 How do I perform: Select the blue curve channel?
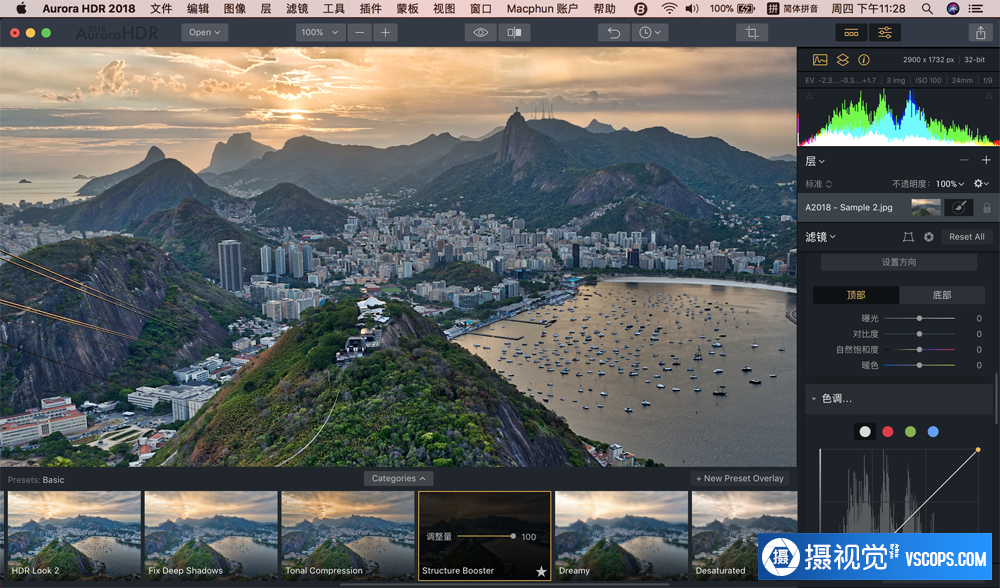(x=933, y=432)
